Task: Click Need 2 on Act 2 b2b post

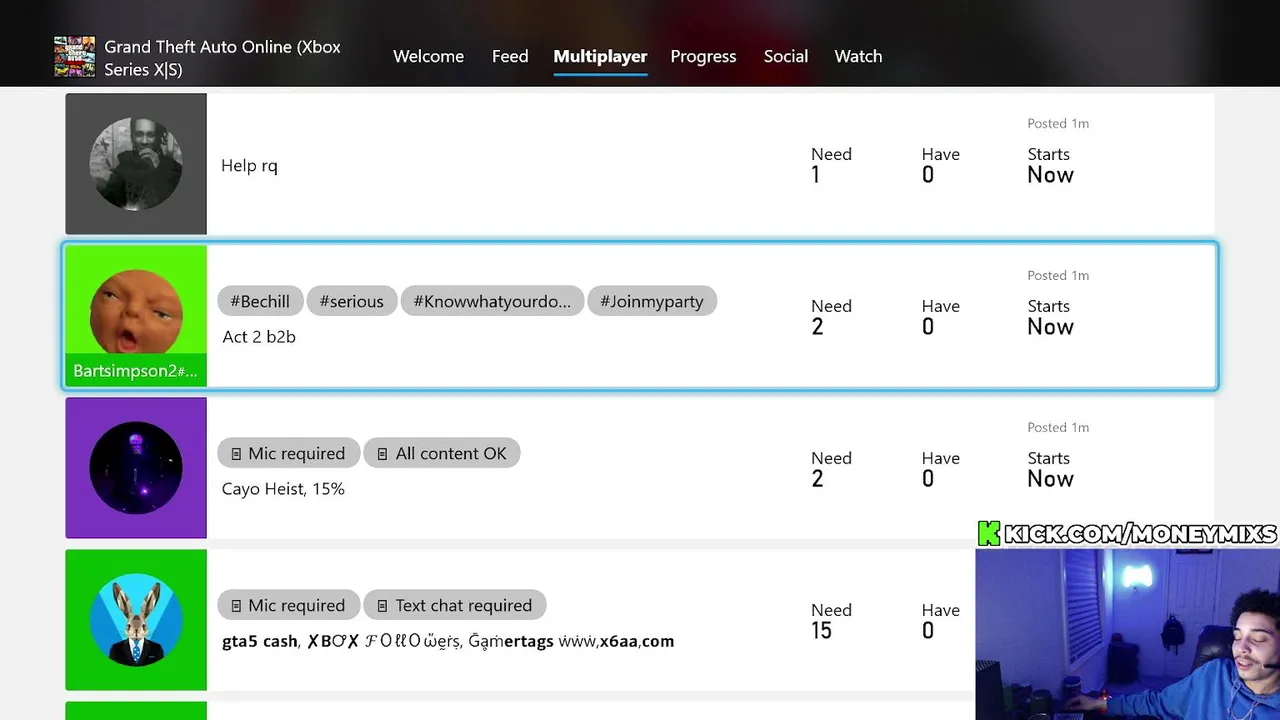Action: 831,317
